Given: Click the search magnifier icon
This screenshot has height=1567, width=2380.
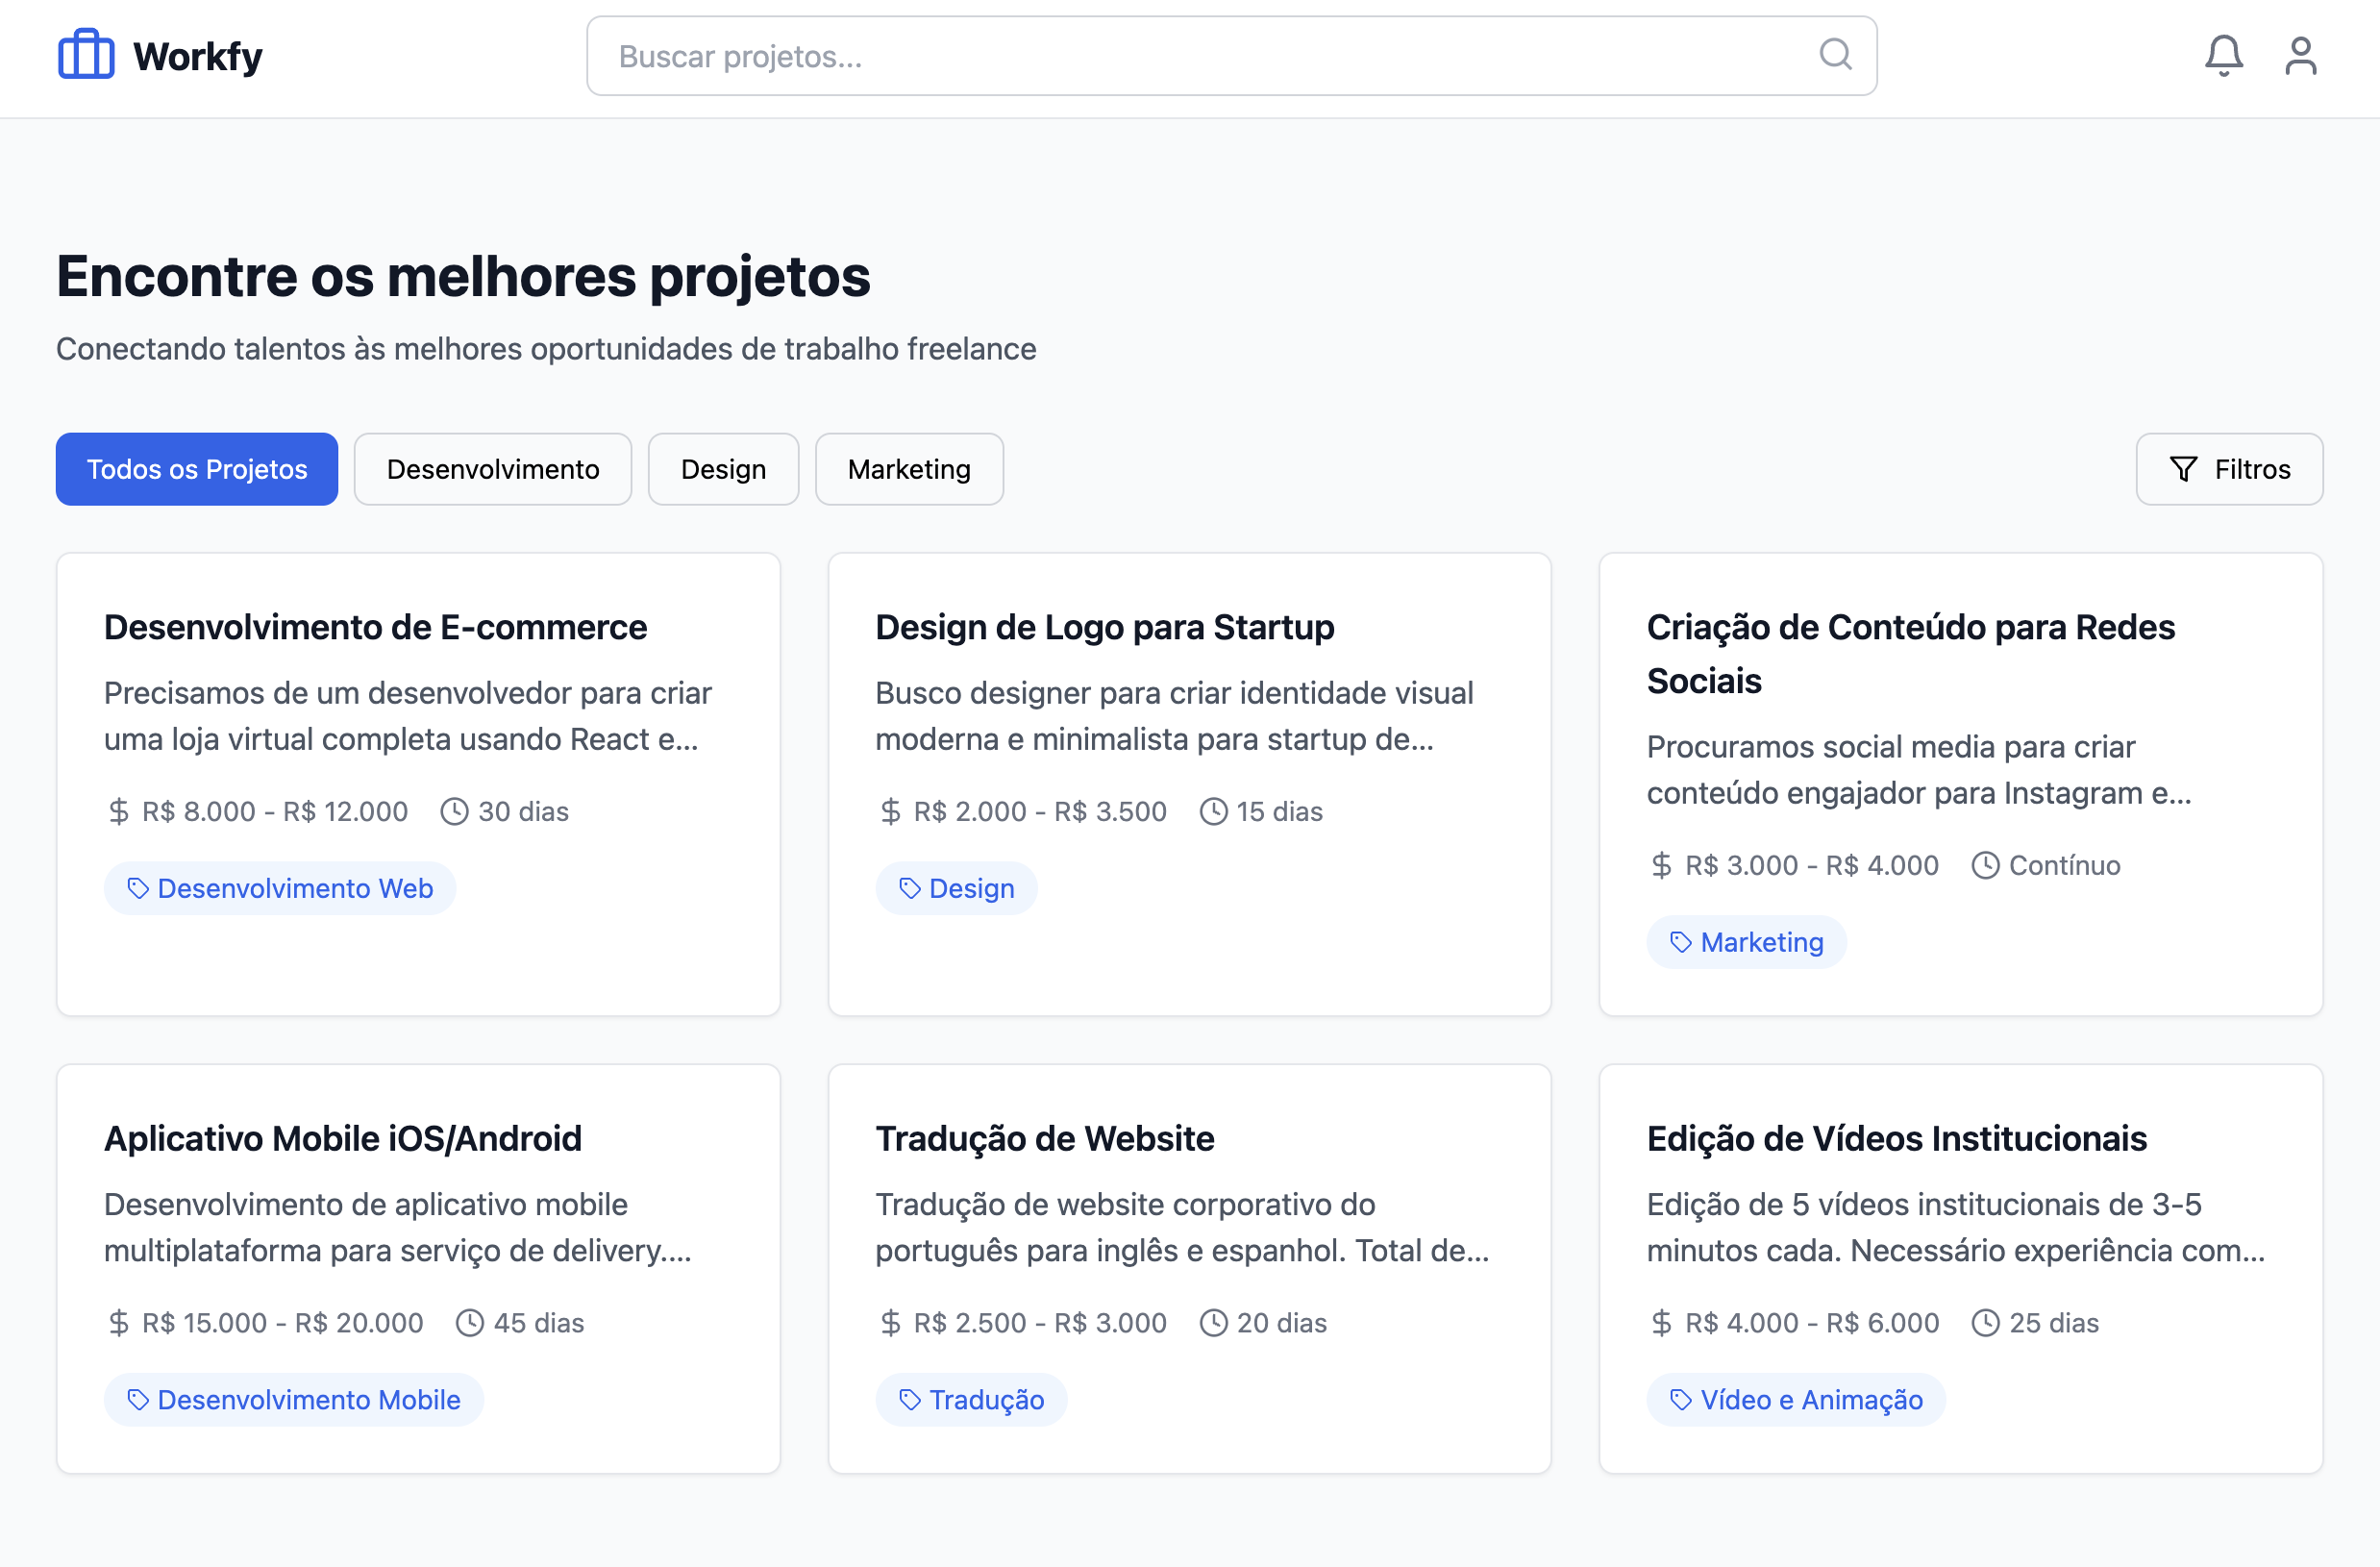Looking at the screenshot, I should point(1836,55).
